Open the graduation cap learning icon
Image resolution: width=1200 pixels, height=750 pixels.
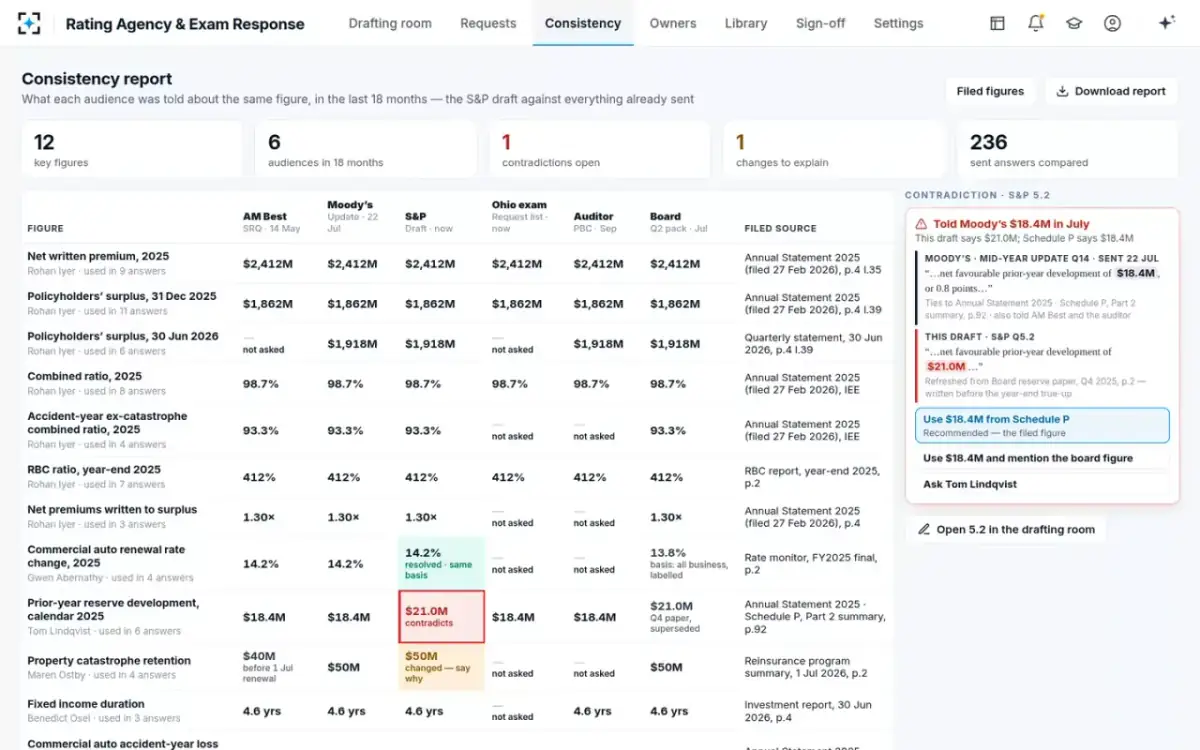tap(1074, 23)
